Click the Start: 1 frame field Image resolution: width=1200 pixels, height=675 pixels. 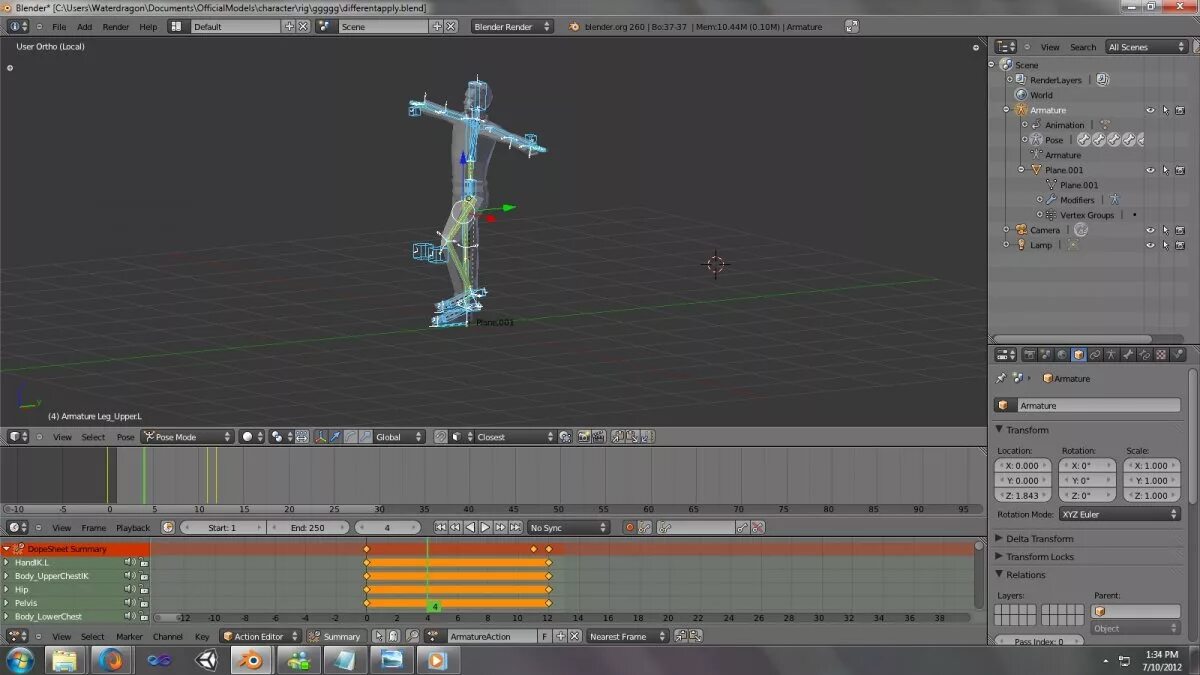pyautogui.click(x=221, y=527)
